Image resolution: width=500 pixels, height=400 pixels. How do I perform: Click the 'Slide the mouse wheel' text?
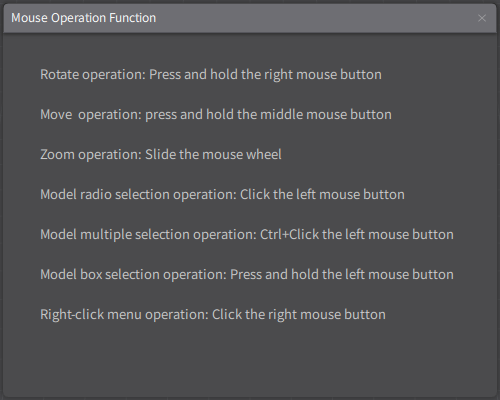213,155
